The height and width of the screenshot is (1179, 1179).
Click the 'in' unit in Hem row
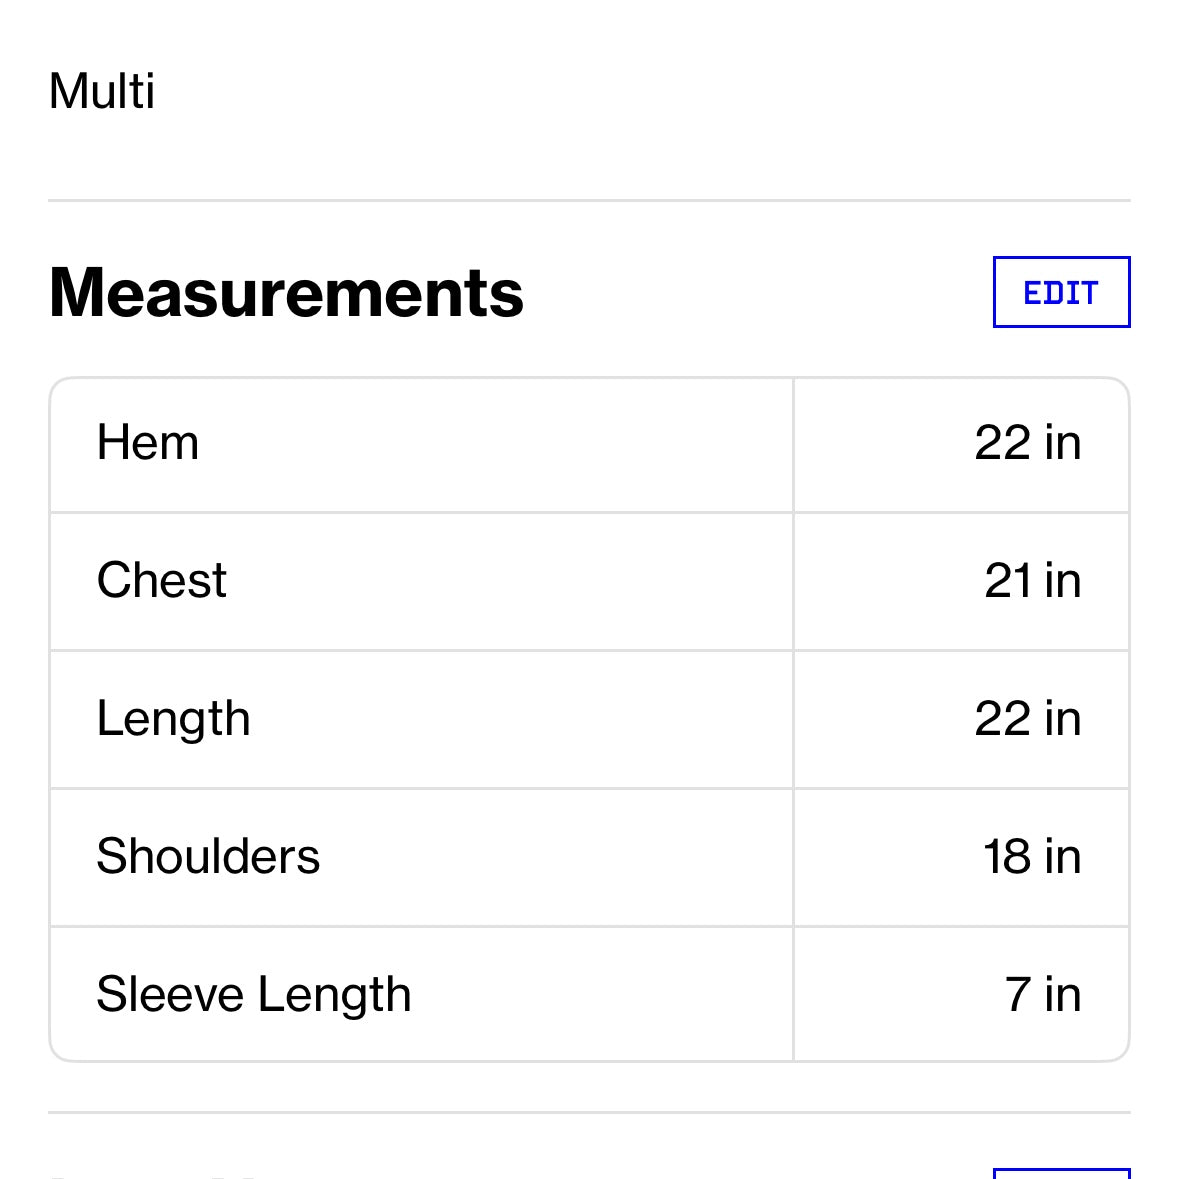1062,443
